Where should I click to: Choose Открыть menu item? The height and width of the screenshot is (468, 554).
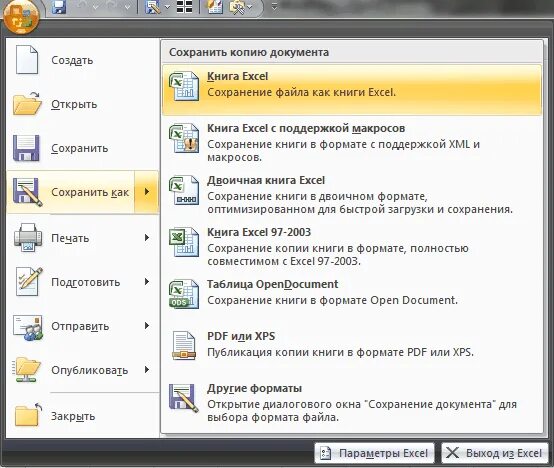coord(83,104)
